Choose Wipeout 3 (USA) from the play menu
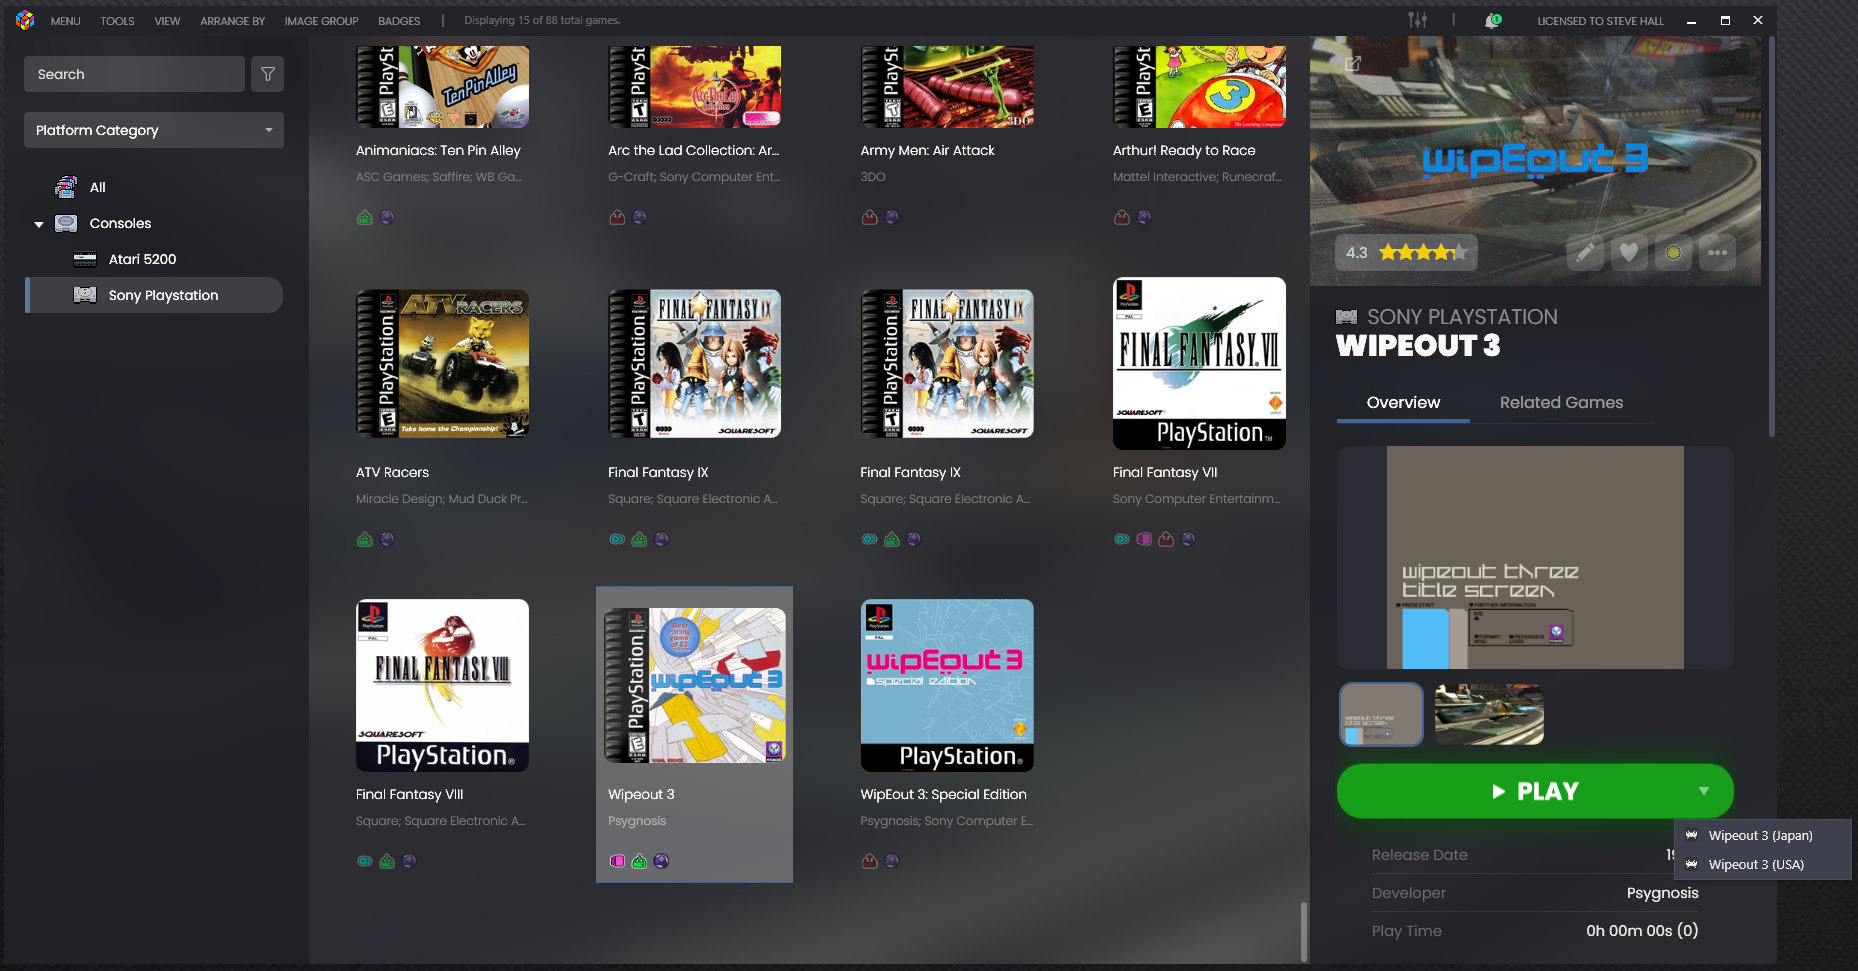This screenshot has width=1858, height=971. [x=1763, y=865]
